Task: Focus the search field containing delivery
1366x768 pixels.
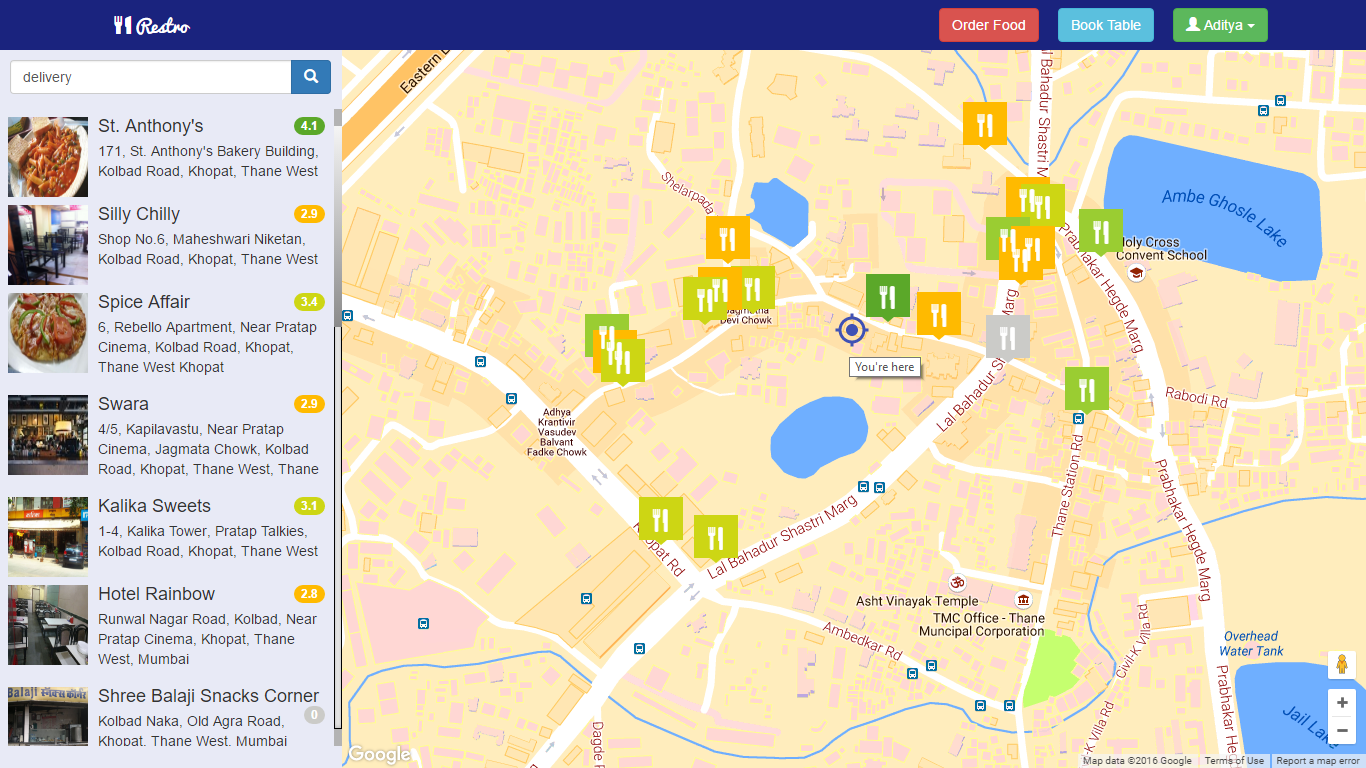Action: pyautogui.click(x=150, y=76)
